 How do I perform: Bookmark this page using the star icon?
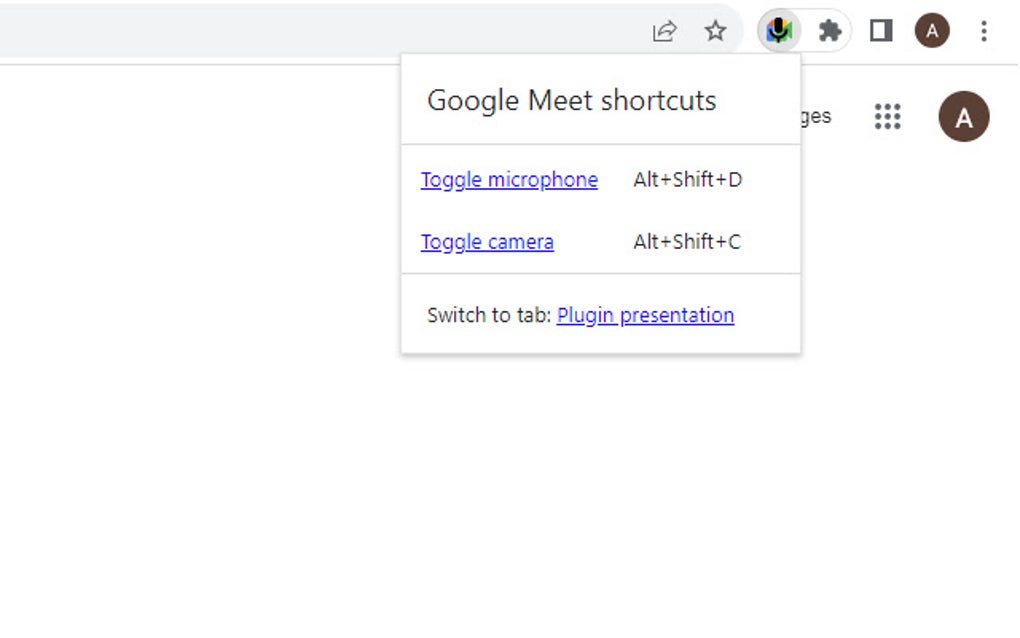point(715,30)
